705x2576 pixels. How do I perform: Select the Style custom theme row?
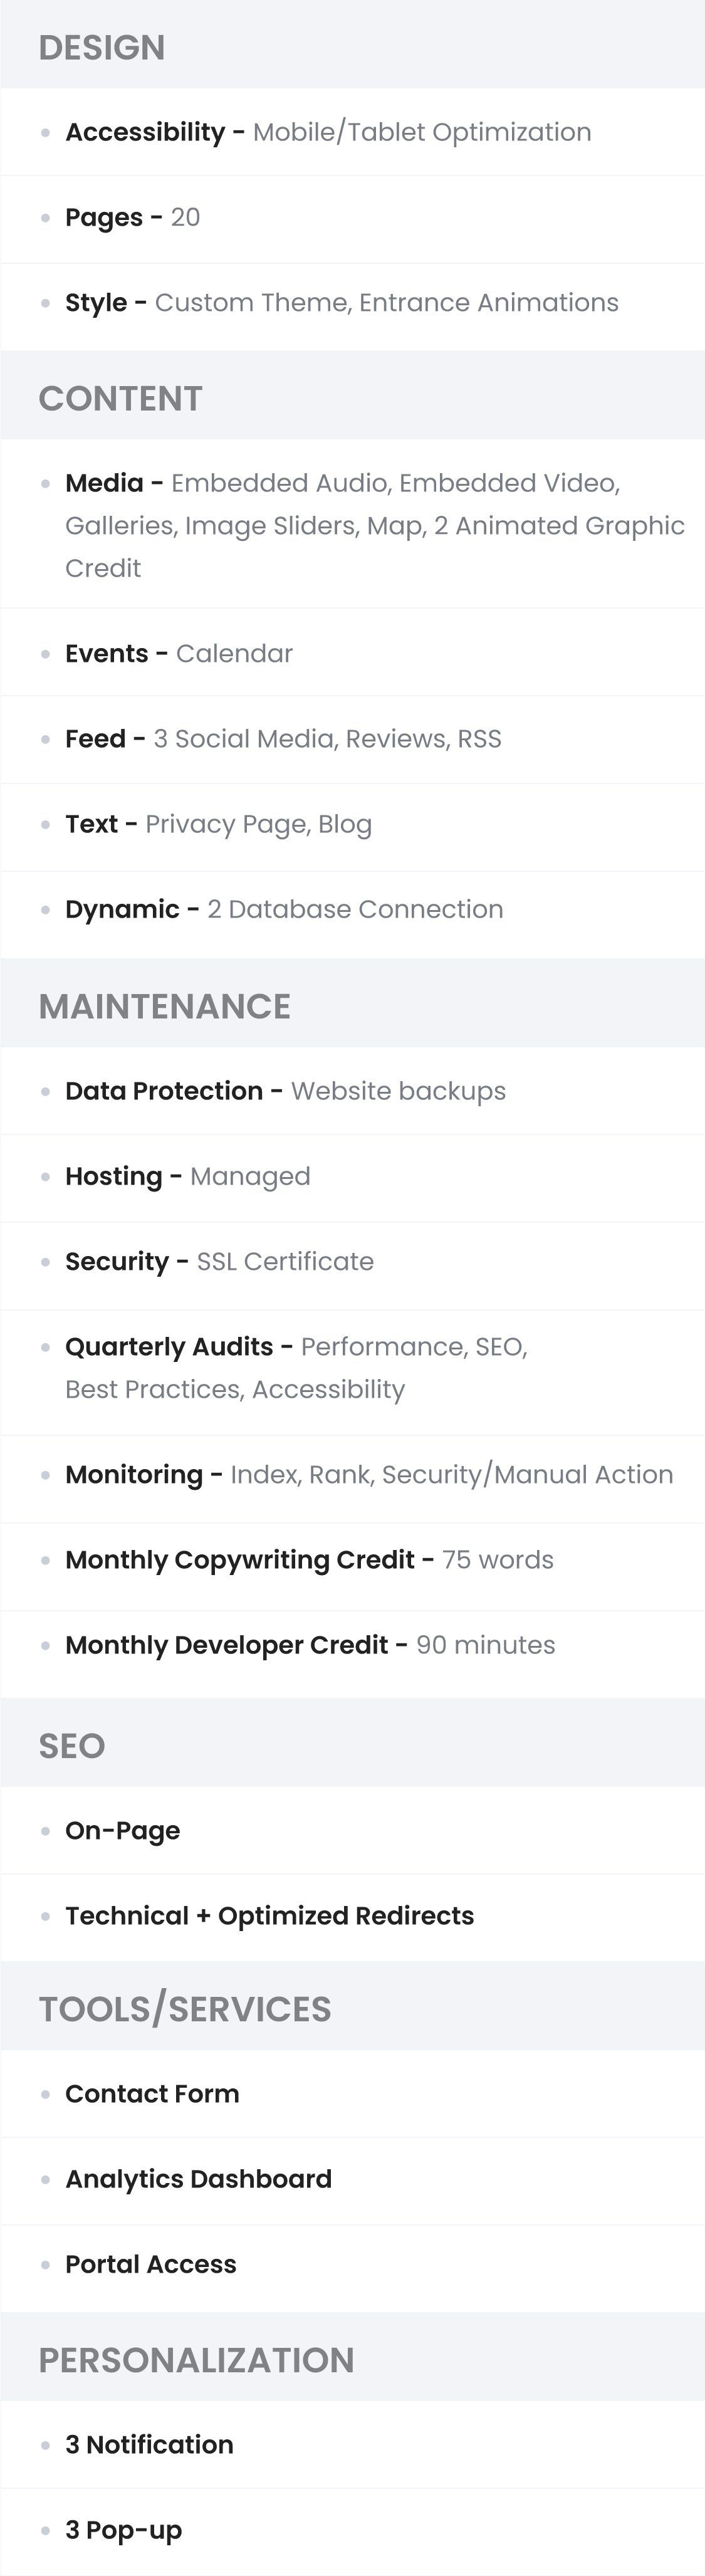click(x=341, y=302)
